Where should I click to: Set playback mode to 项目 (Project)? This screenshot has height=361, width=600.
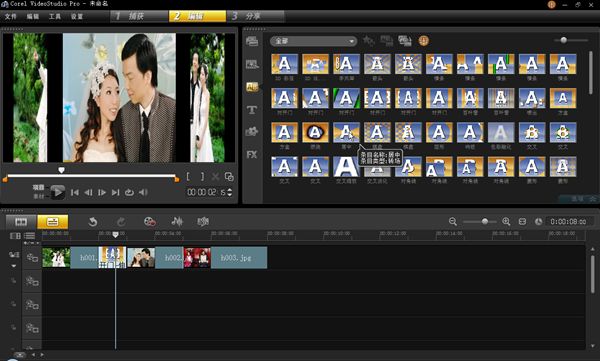point(38,187)
